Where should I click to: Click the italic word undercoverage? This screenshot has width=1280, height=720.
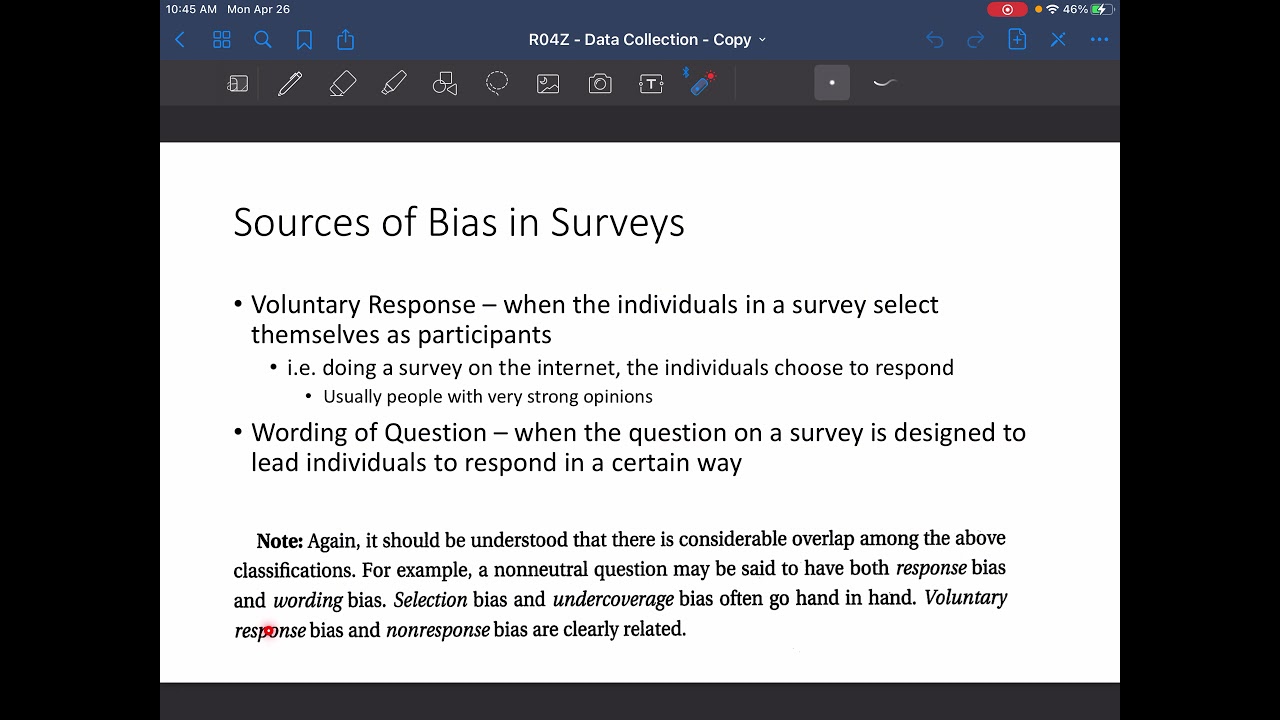(x=613, y=600)
